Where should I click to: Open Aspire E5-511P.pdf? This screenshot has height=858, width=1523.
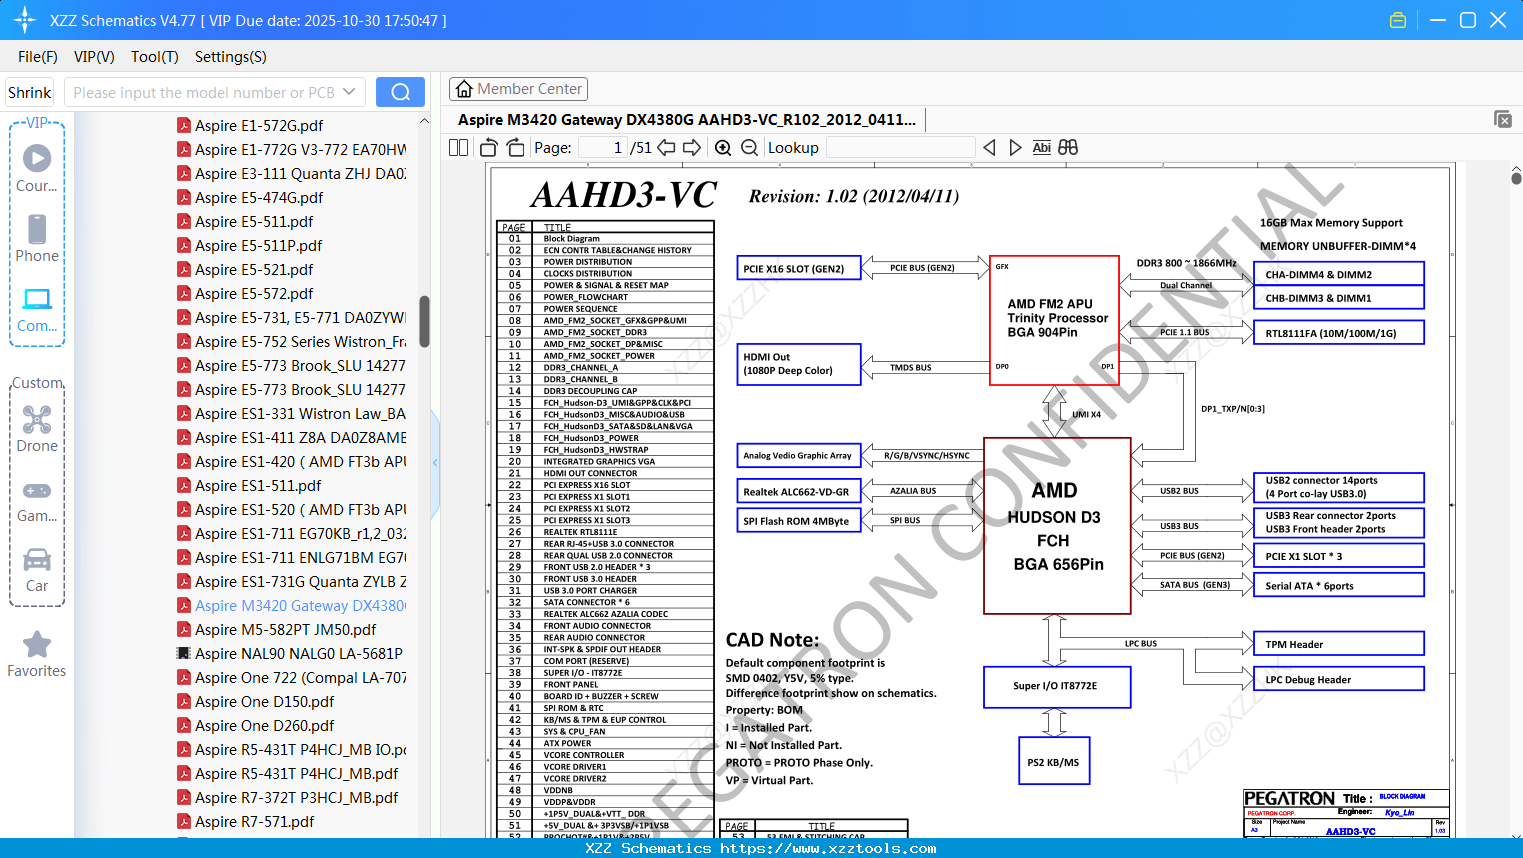(x=259, y=245)
